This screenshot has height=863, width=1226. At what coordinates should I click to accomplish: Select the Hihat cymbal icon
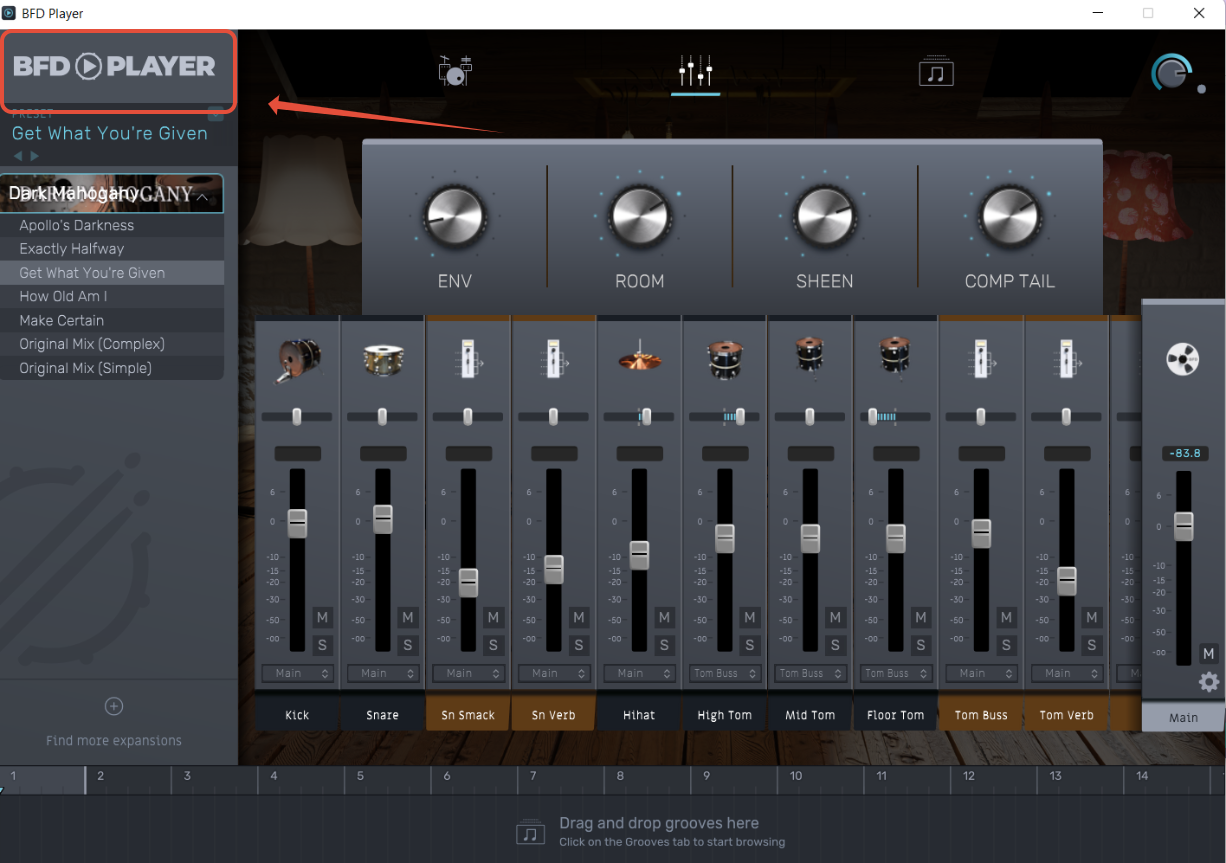click(639, 360)
